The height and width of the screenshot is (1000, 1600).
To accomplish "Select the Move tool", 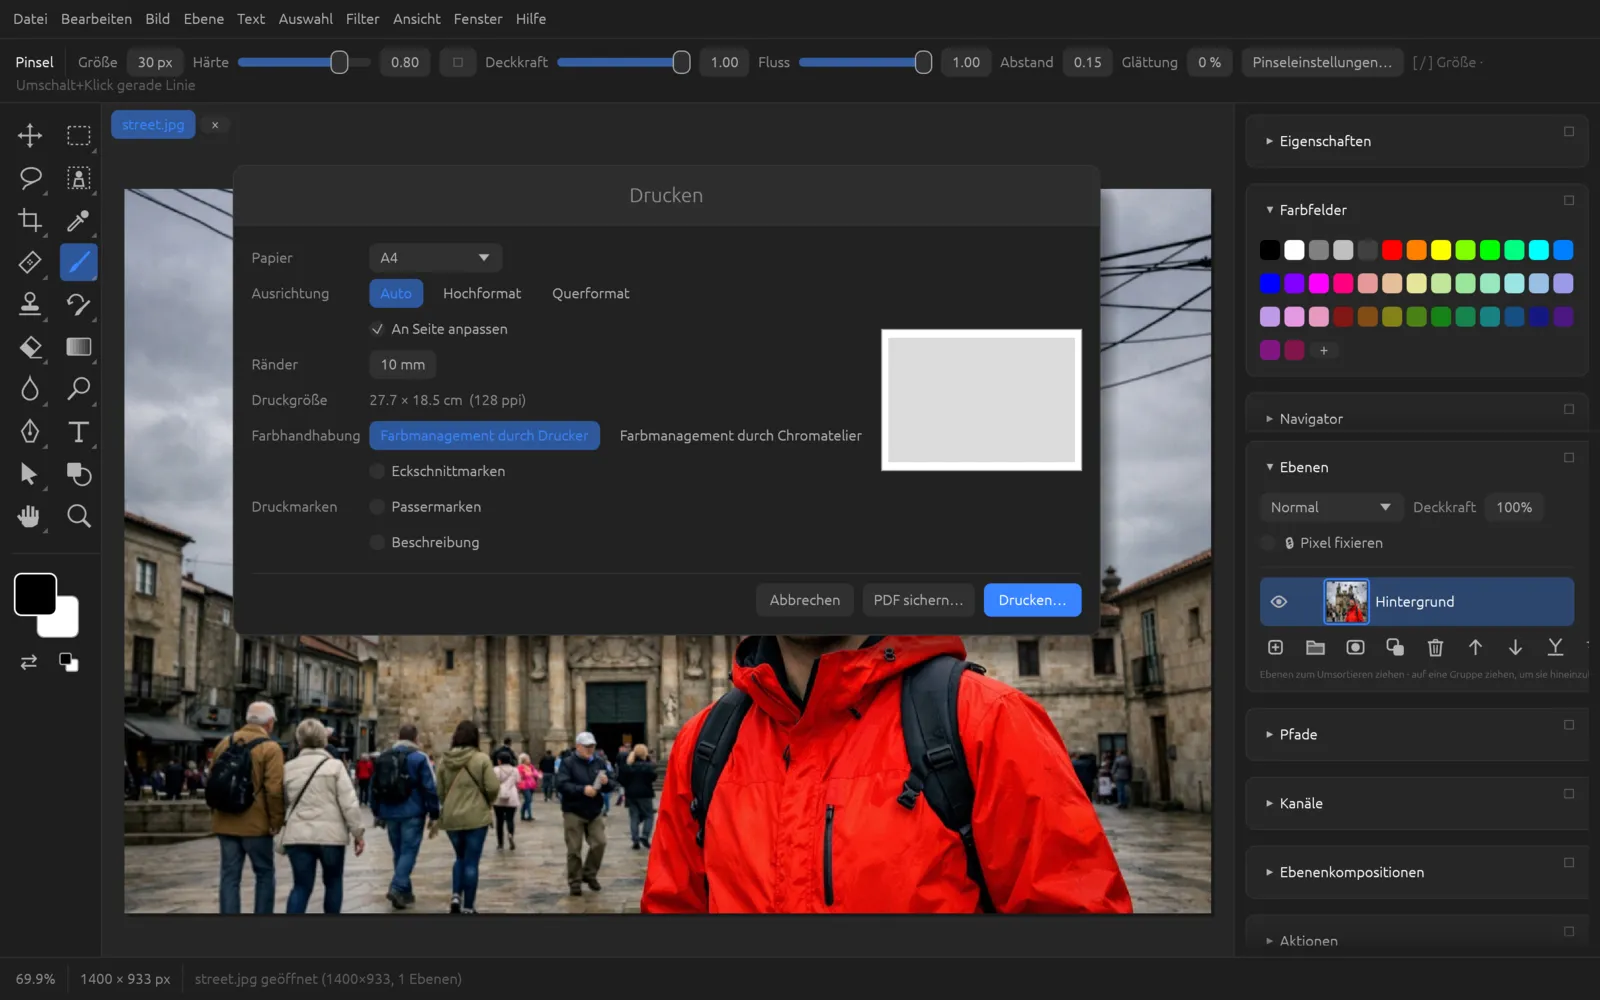I will point(30,135).
